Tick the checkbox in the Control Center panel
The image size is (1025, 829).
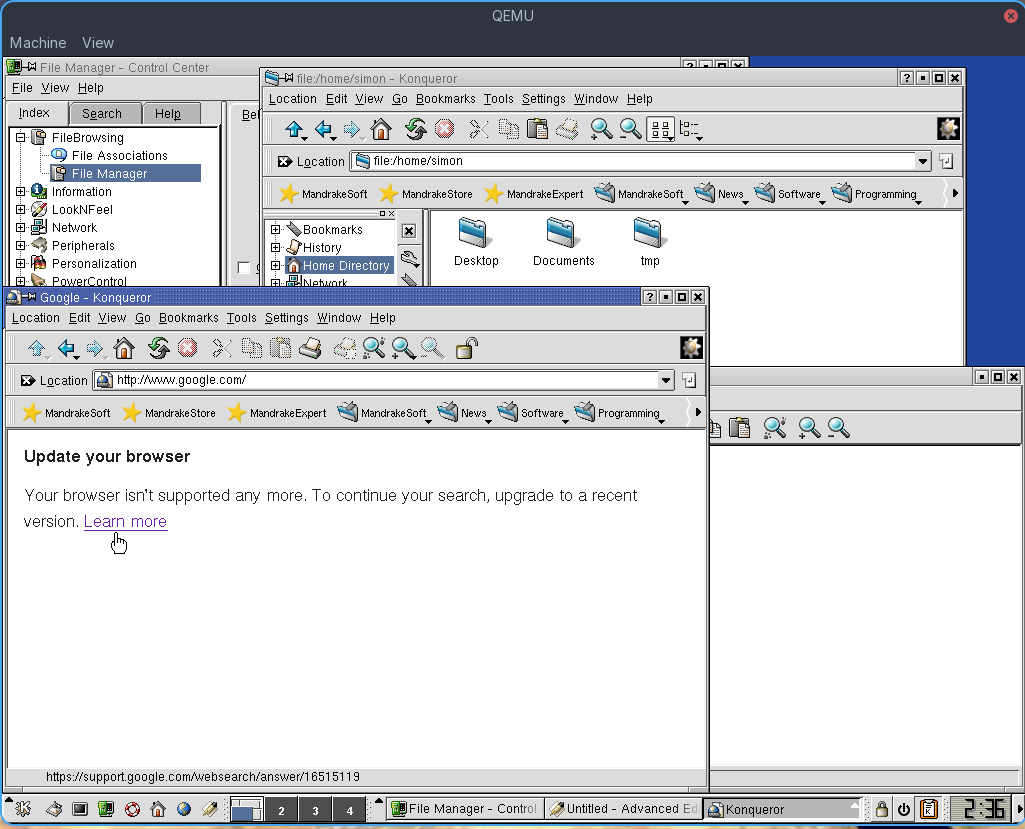244,268
